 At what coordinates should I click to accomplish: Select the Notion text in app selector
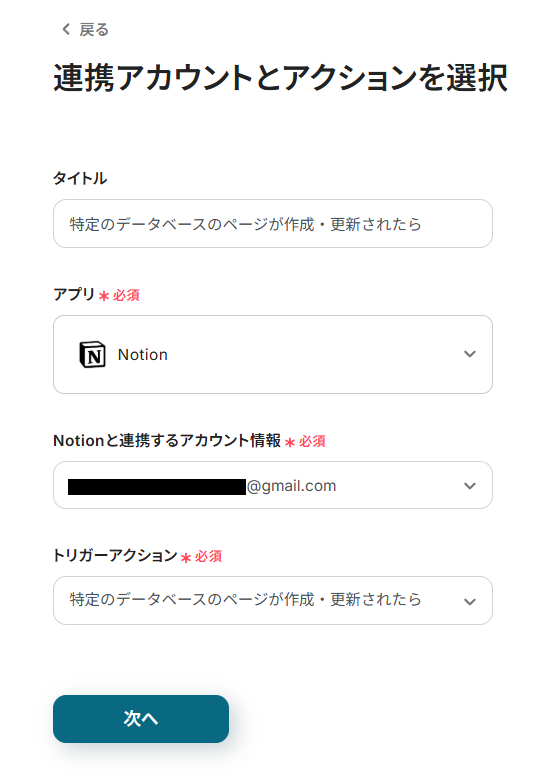pyautogui.click(x=142, y=355)
